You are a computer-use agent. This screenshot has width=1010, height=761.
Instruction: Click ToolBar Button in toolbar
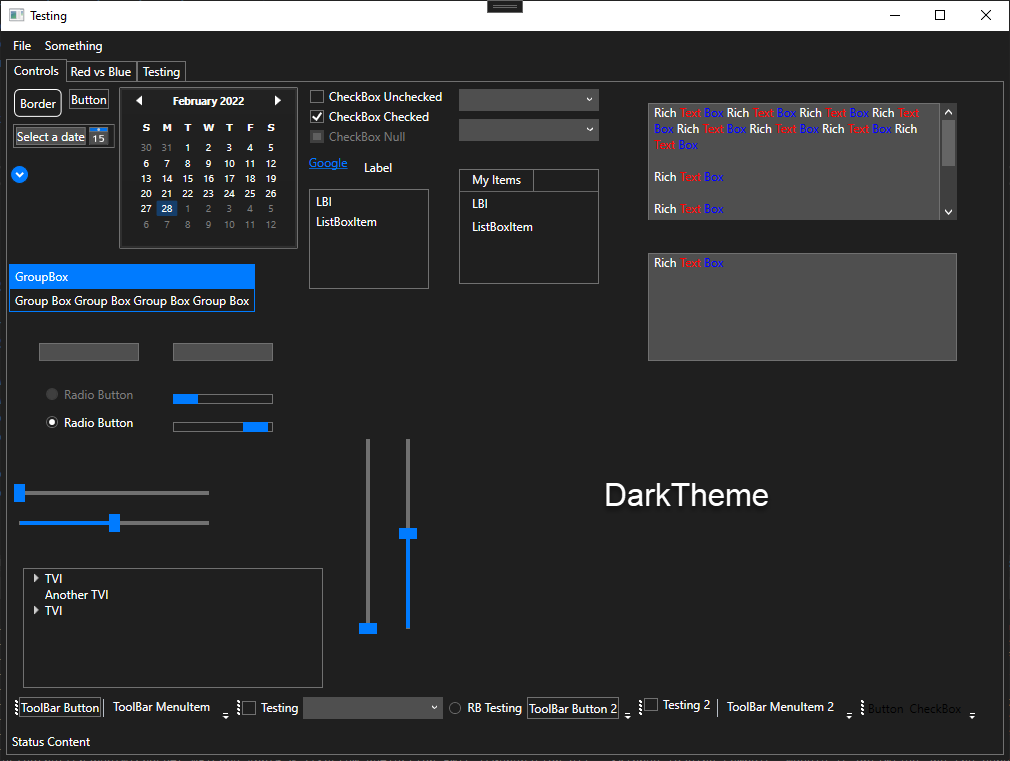point(60,708)
